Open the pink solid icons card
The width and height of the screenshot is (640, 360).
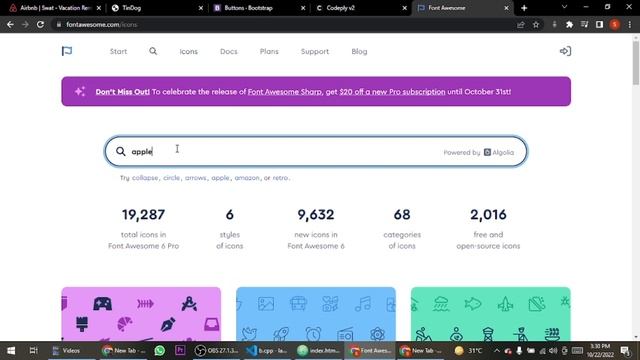click(141, 314)
